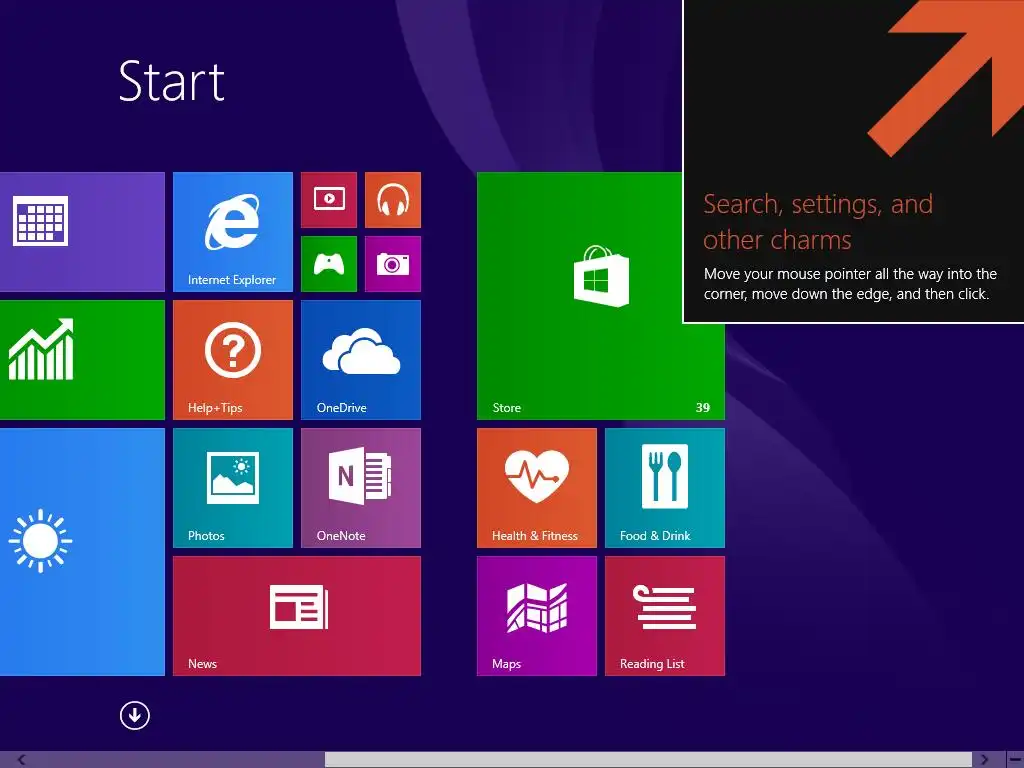Click the scrollbar right arrow

984,760
